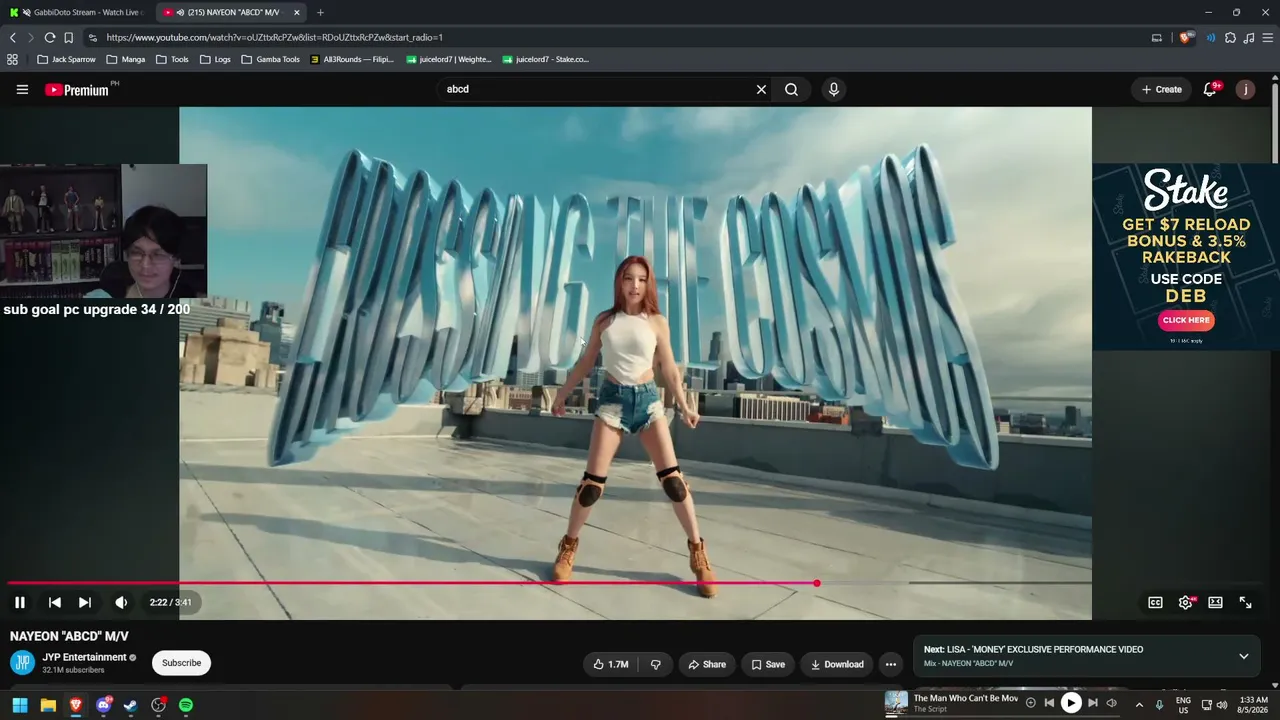This screenshot has width=1280, height=720.
Task: Search with your voice microphone
Action: coord(834,89)
